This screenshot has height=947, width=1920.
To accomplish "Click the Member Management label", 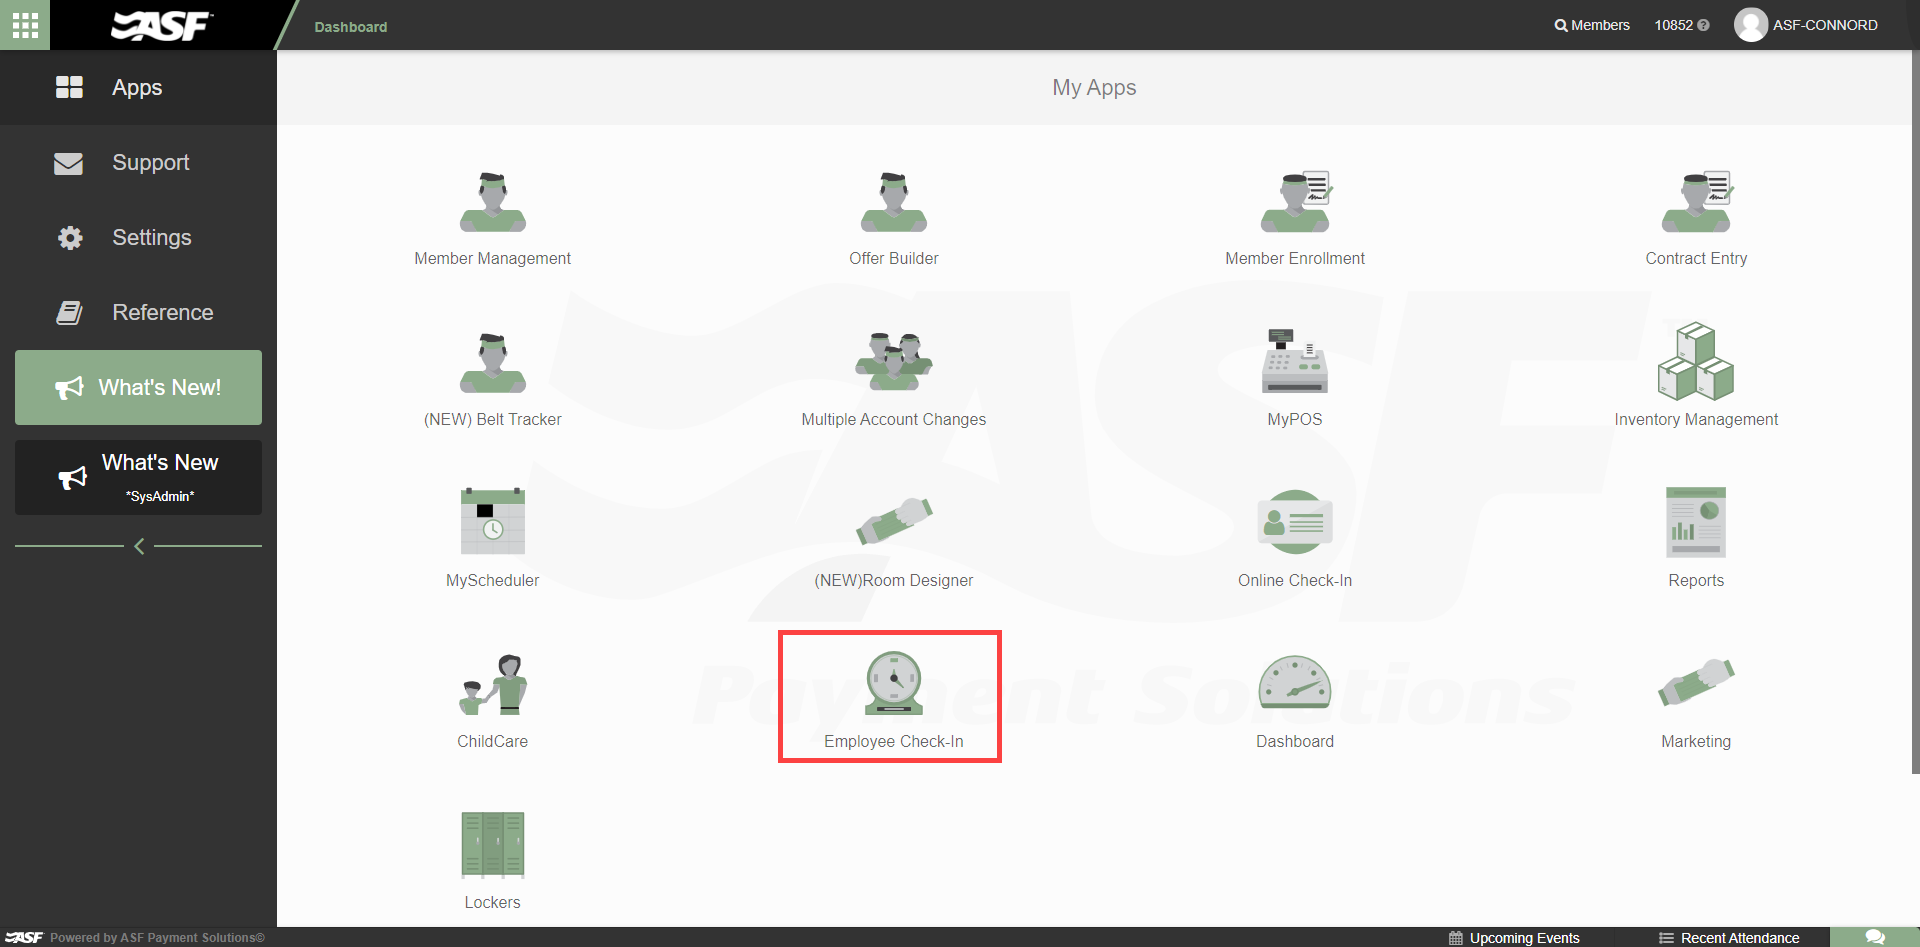I will [493, 258].
